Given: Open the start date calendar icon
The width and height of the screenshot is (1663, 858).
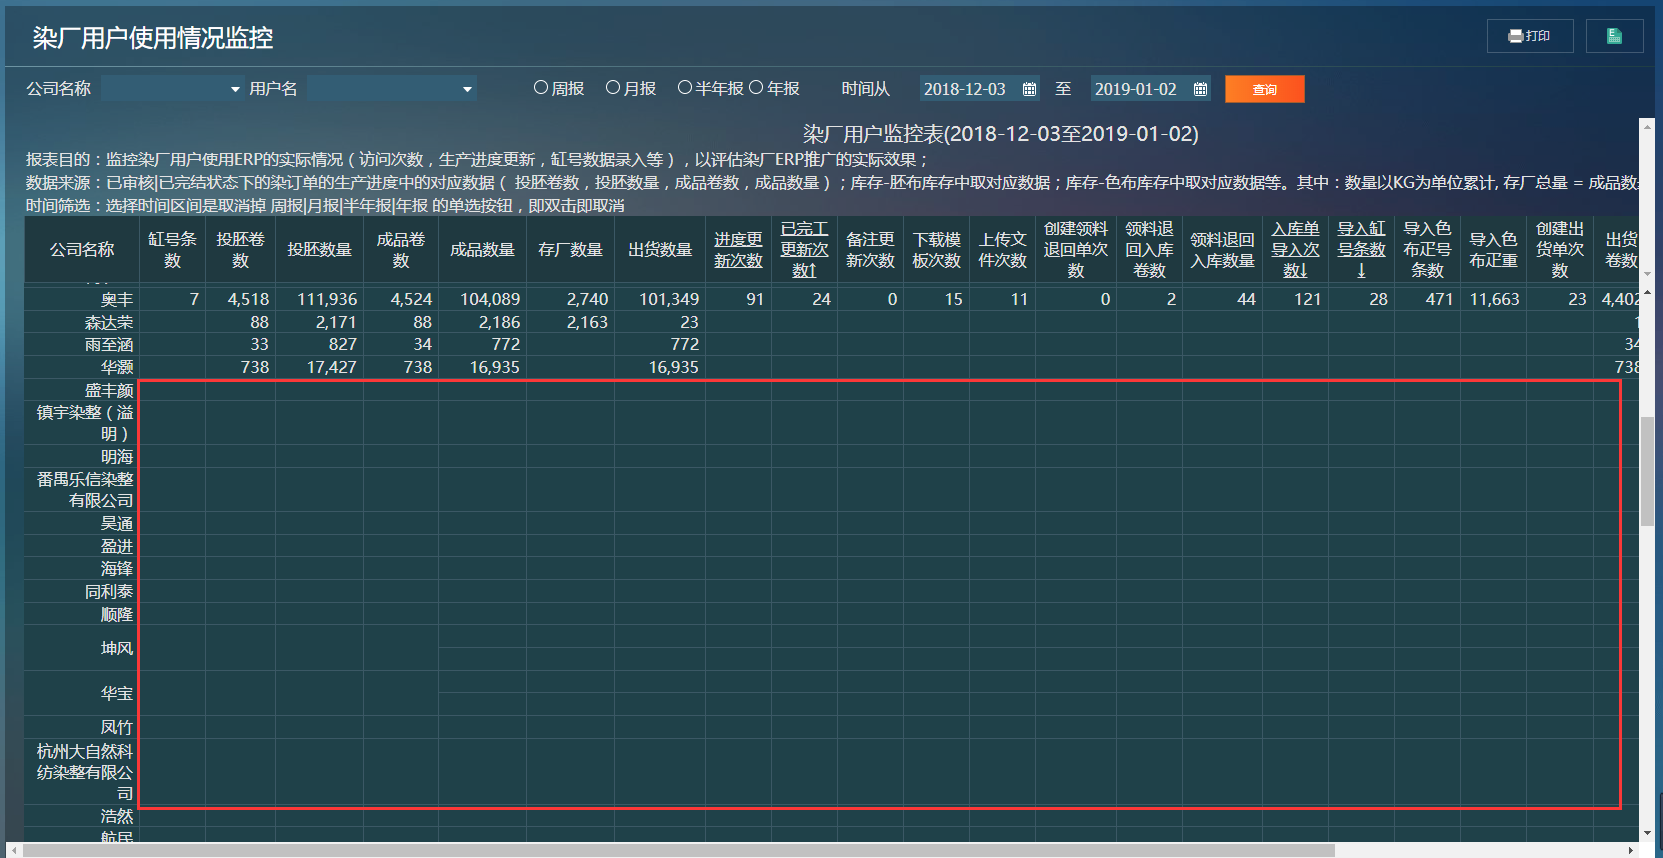Looking at the screenshot, I should coord(1029,89).
